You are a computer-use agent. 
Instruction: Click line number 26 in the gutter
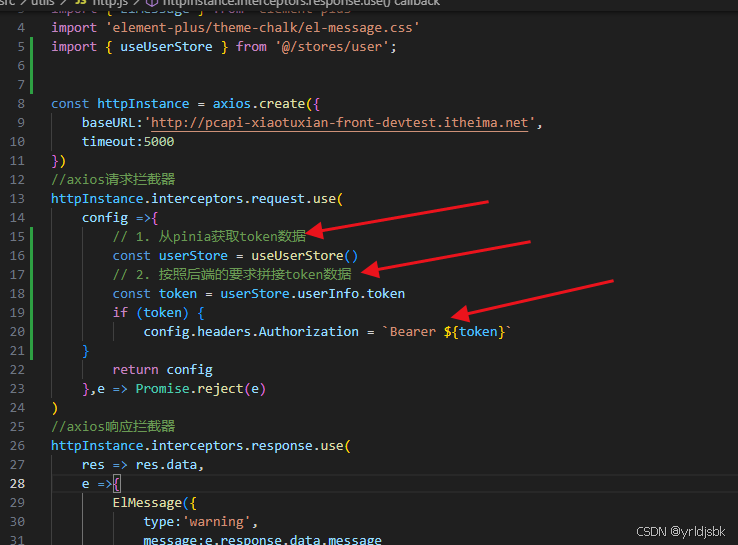(x=17, y=446)
